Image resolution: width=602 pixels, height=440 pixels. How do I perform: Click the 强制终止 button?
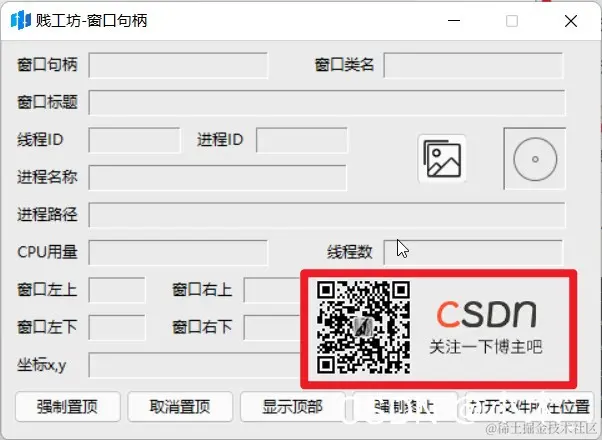click(405, 407)
